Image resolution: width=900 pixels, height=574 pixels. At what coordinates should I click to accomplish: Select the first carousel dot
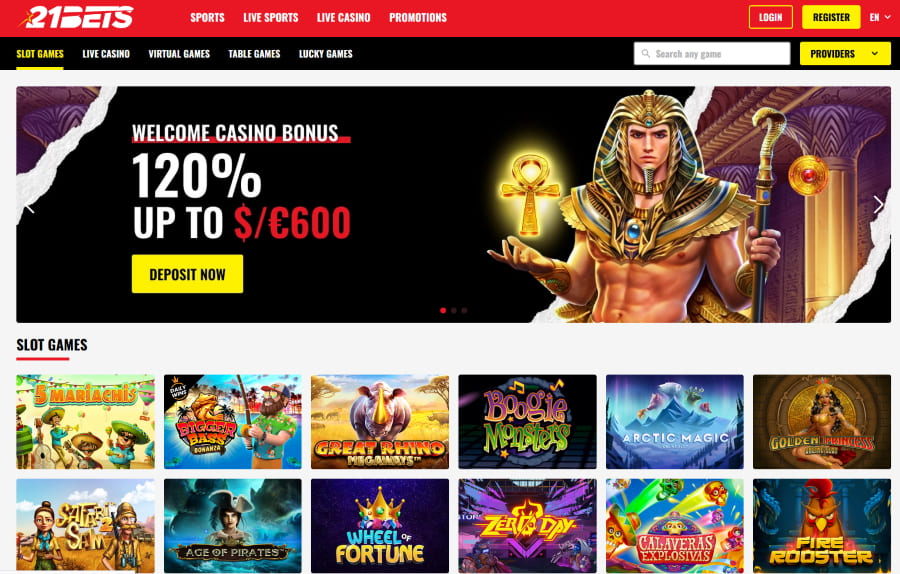pos(443,311)
